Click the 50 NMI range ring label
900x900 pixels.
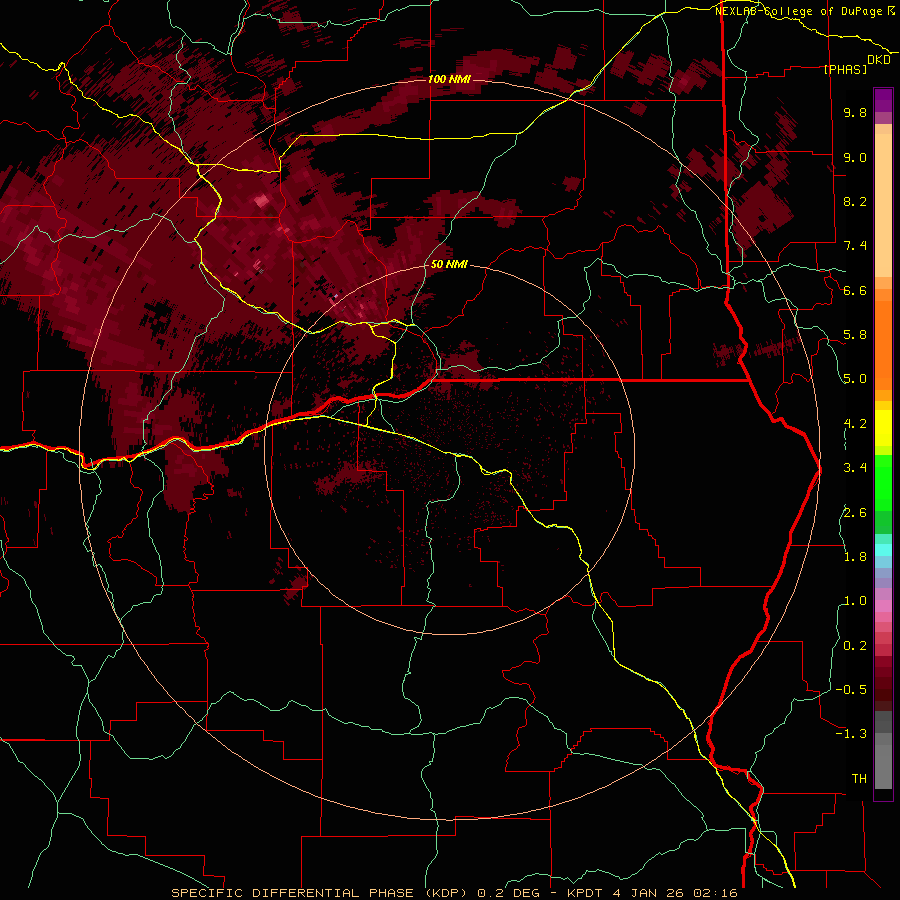click(x=449, y=265)
